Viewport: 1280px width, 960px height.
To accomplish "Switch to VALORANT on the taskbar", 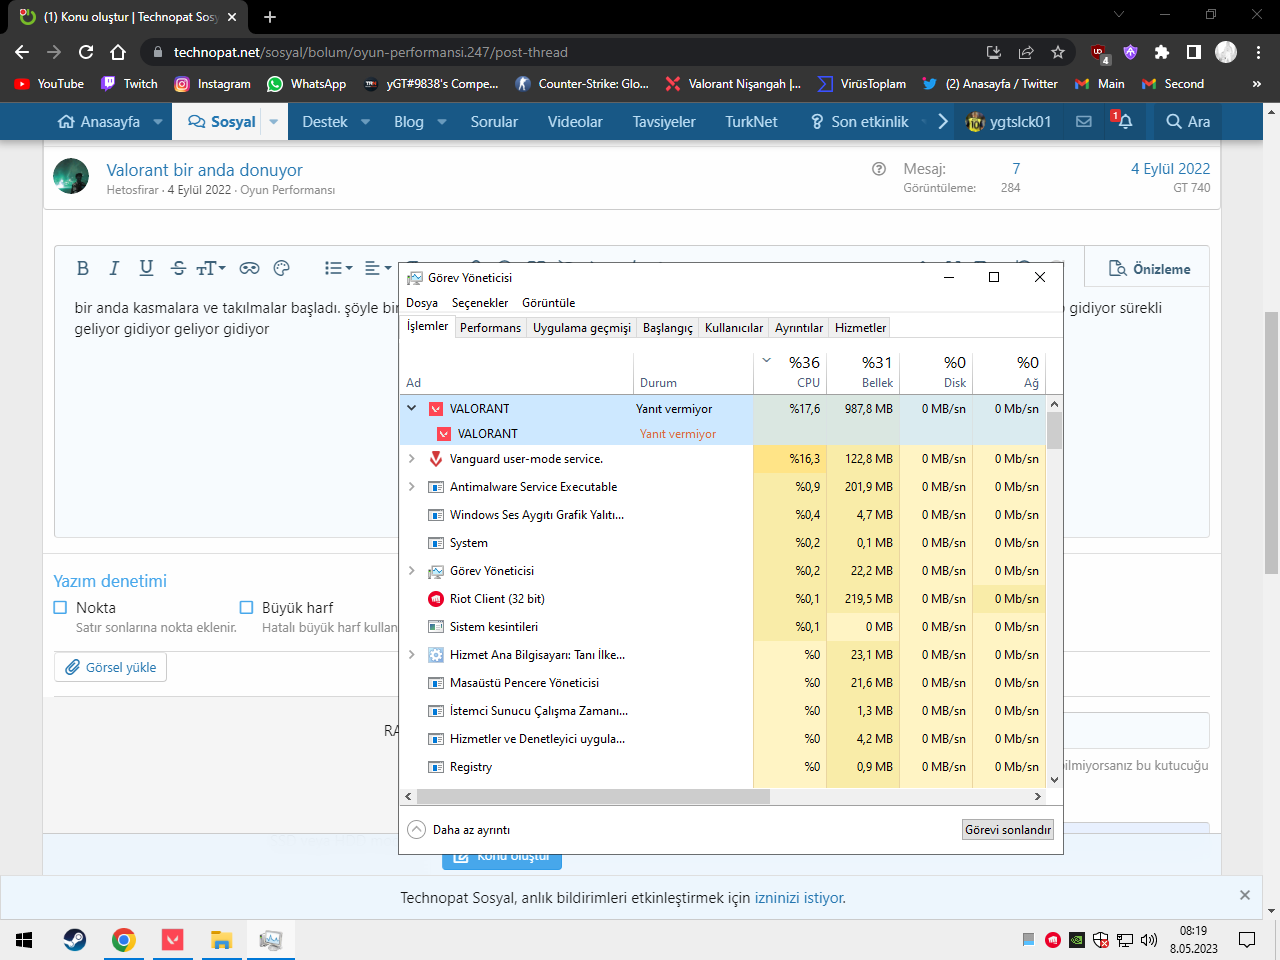I will (x=172, y=940).
